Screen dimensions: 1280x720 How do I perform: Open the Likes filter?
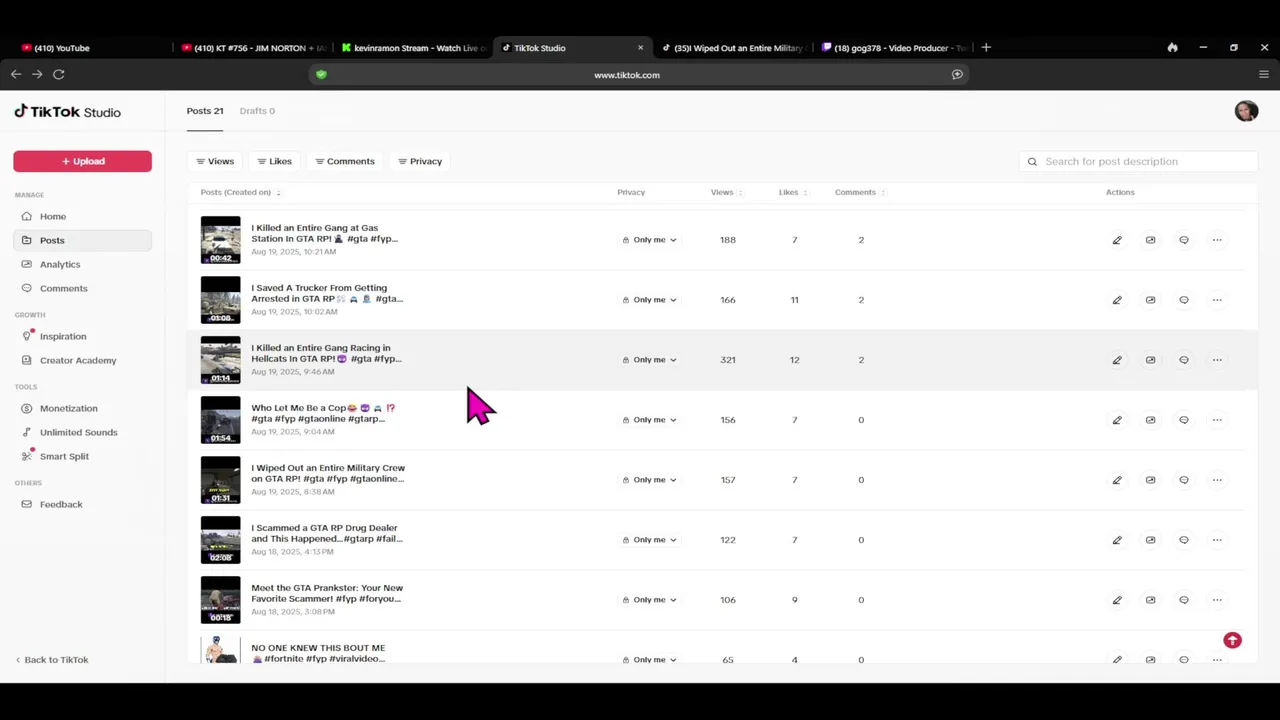point(274,161)
